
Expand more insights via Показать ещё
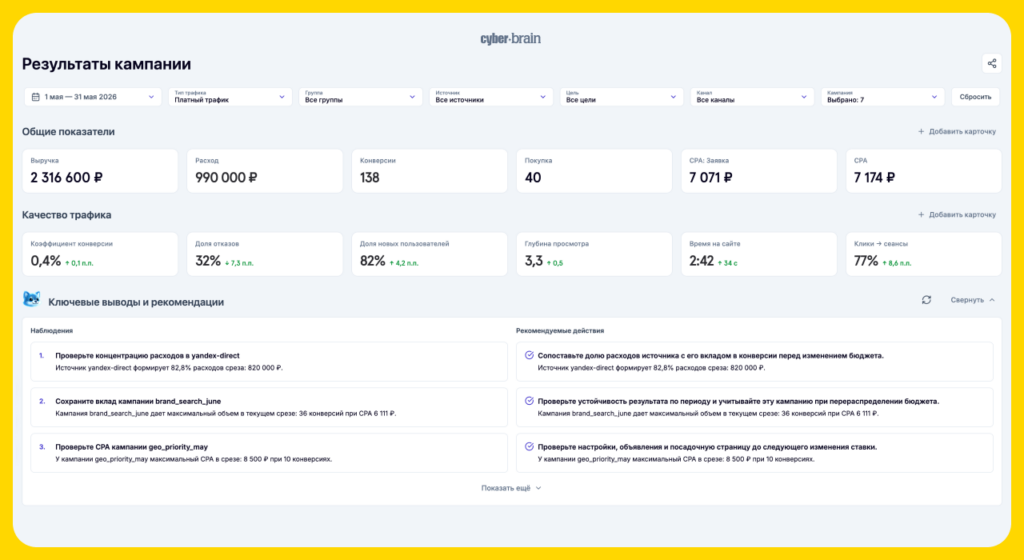[x=511, y=488]
